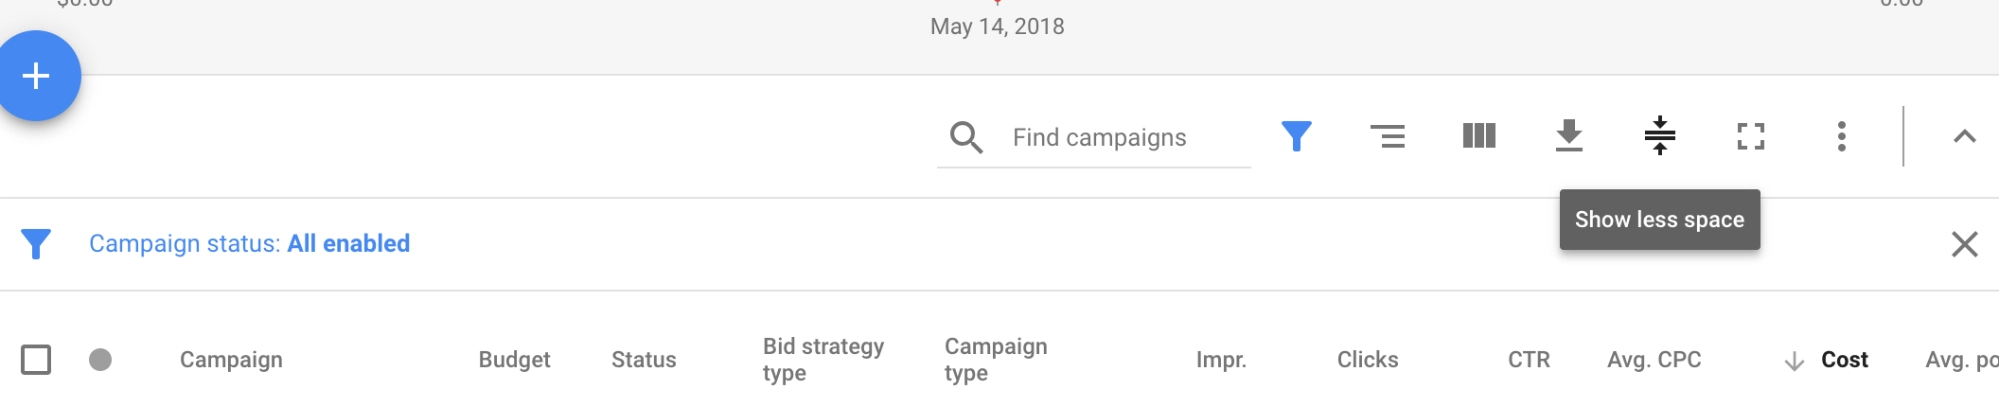Click the download report icon

(x=1569, y=136)
